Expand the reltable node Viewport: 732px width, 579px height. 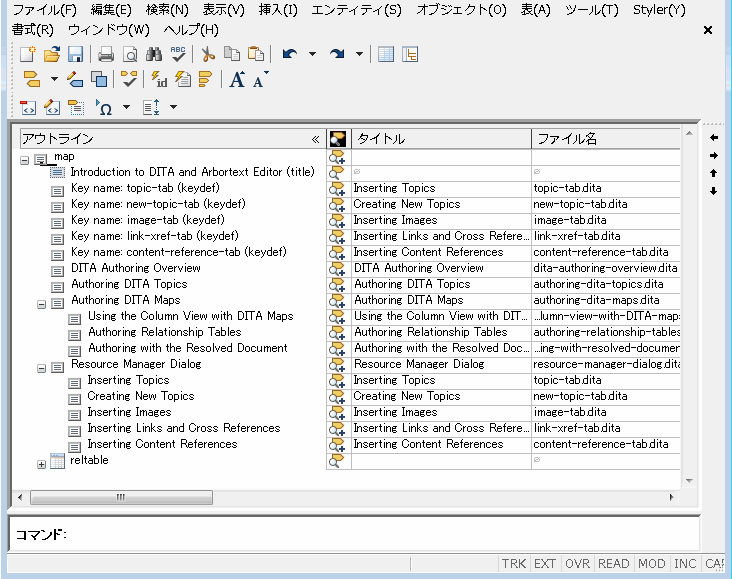tap(42, 465)
